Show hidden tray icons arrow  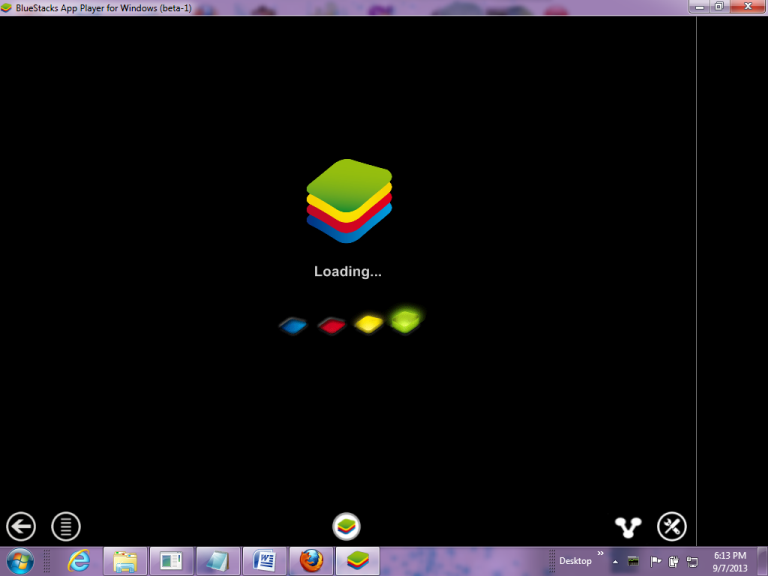click(x=615, y=562)
